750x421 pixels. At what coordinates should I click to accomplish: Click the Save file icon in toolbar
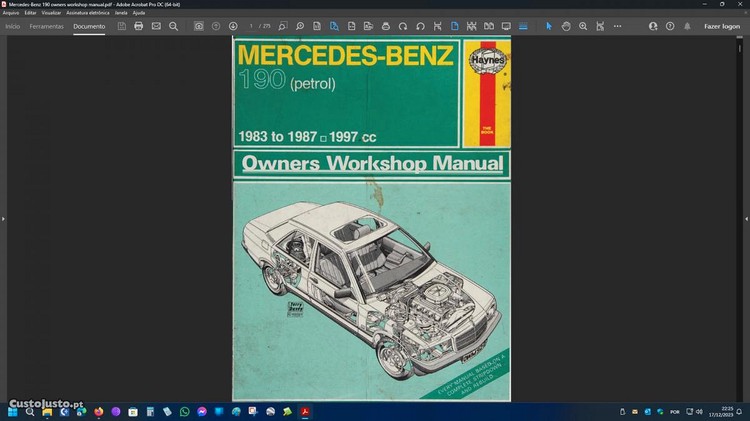tap(122, 26)
